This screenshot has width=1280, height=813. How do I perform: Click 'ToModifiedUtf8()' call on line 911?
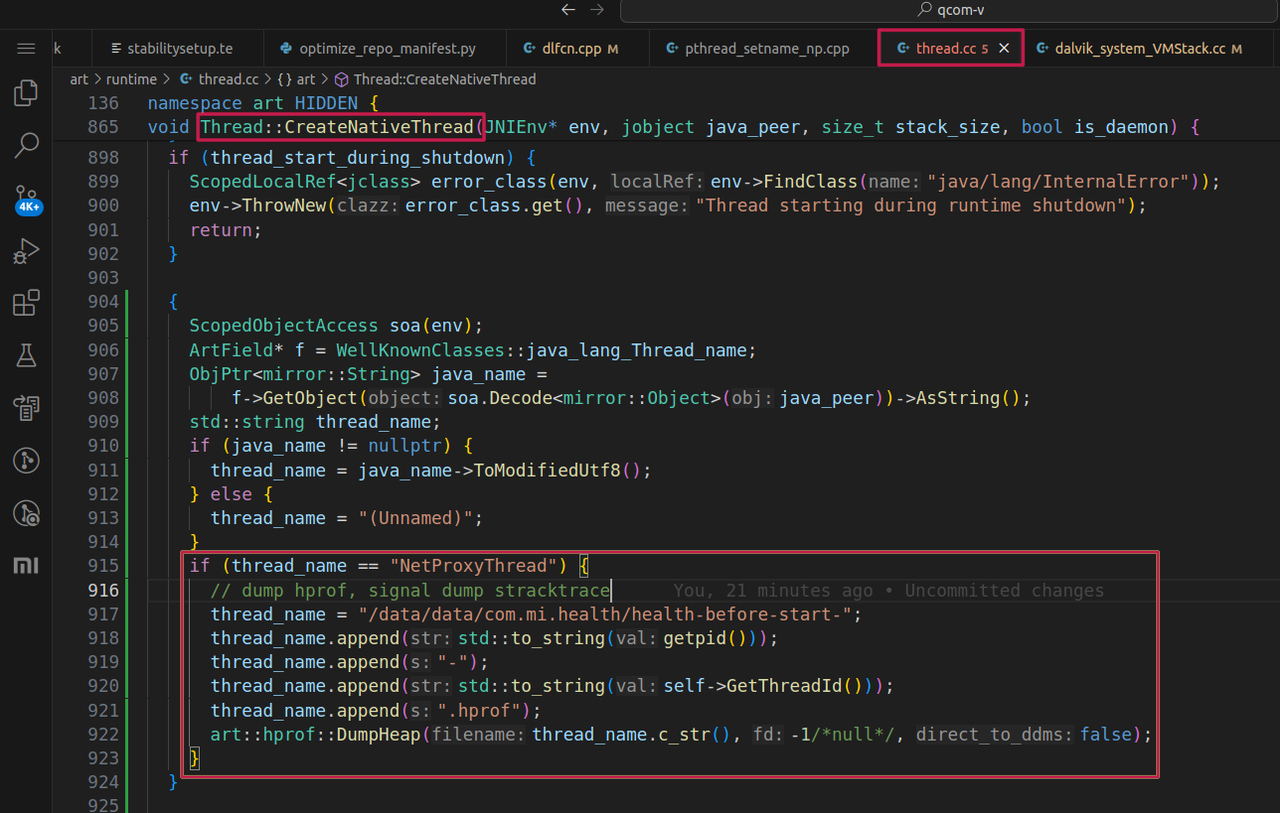tap(558, 470)
